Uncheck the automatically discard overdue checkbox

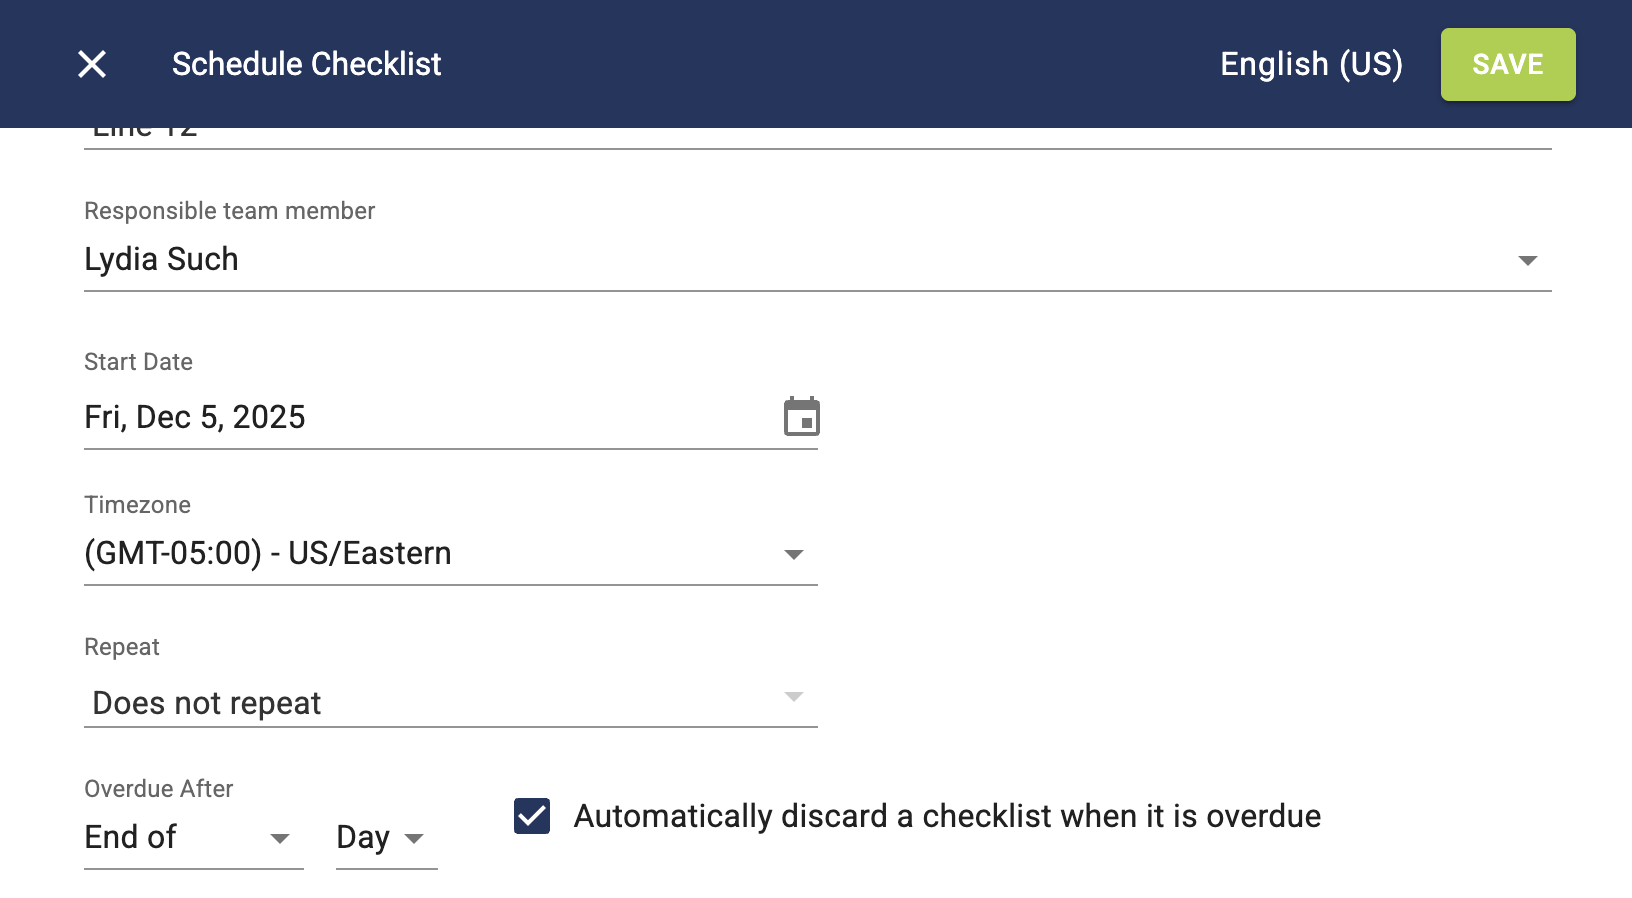tap(532, 816)
